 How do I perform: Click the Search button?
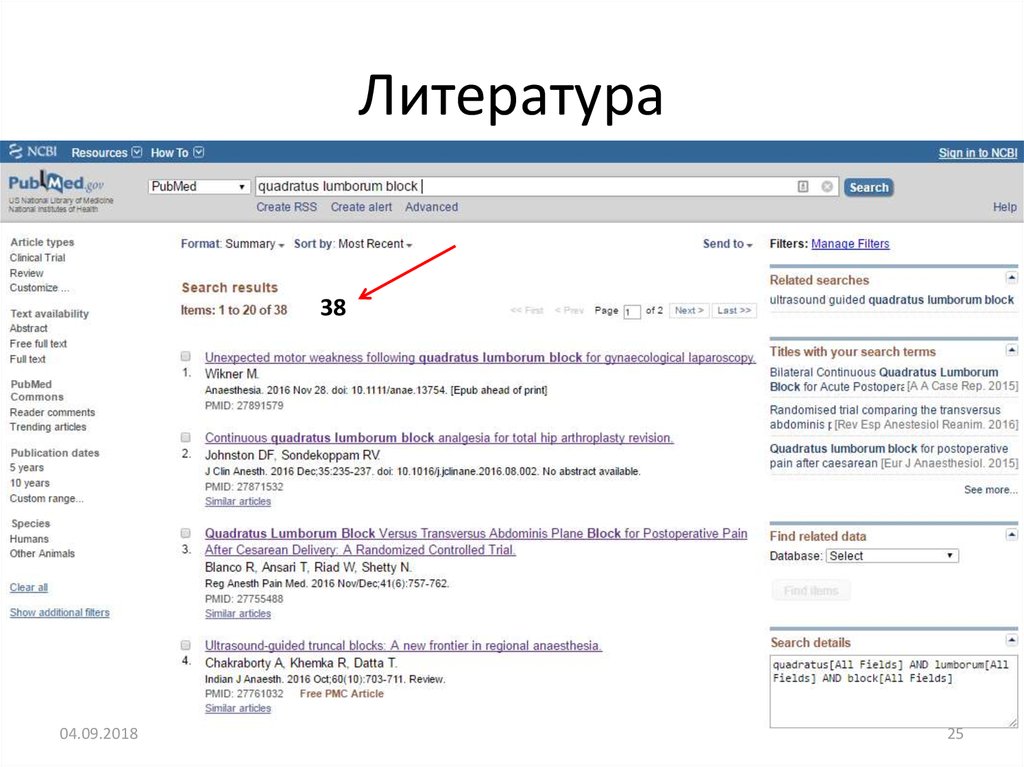867,186
